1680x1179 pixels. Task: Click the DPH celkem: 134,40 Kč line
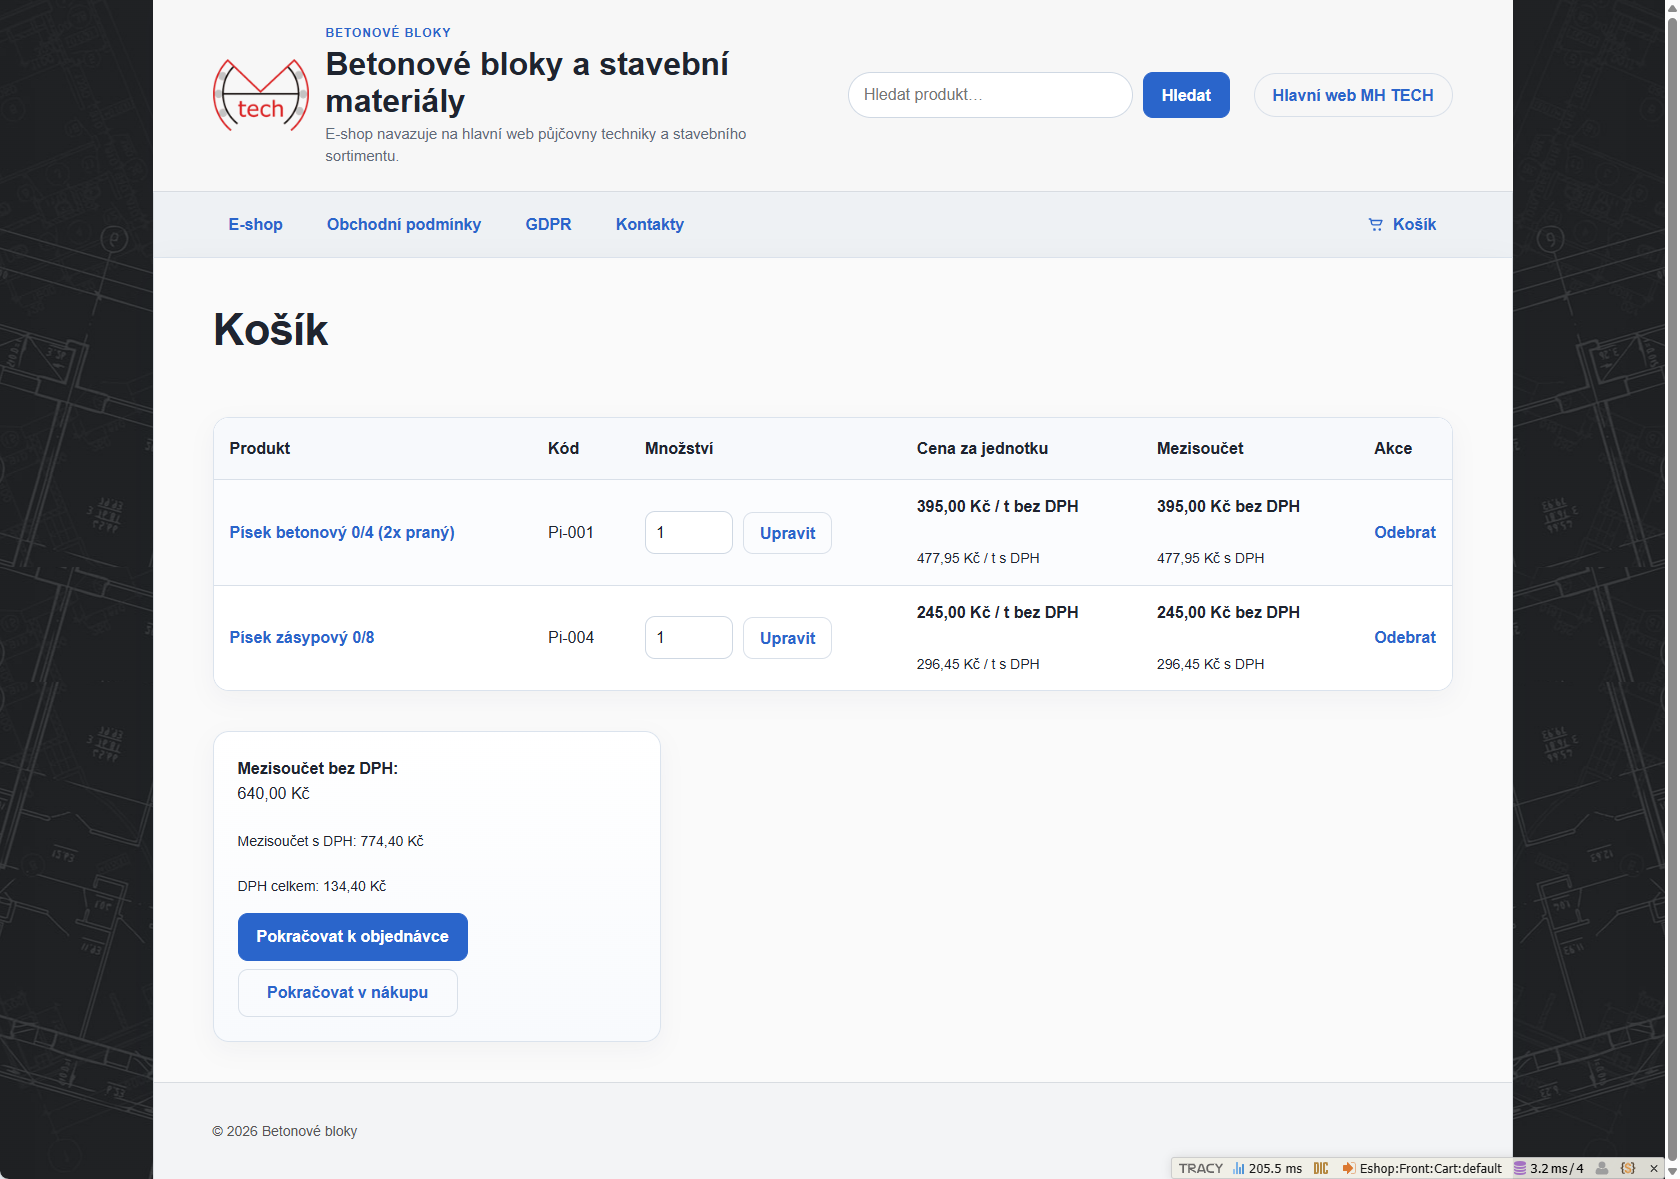(312, 886)
